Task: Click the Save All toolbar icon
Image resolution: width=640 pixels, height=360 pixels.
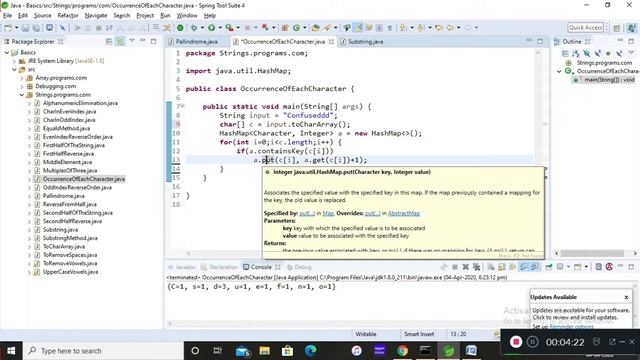Action: click(36, 27)
